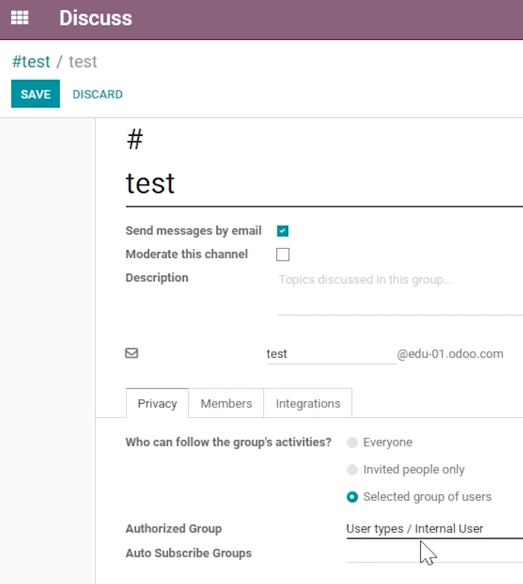Go to #test breadcrumb link

click(x=31, y=61)
